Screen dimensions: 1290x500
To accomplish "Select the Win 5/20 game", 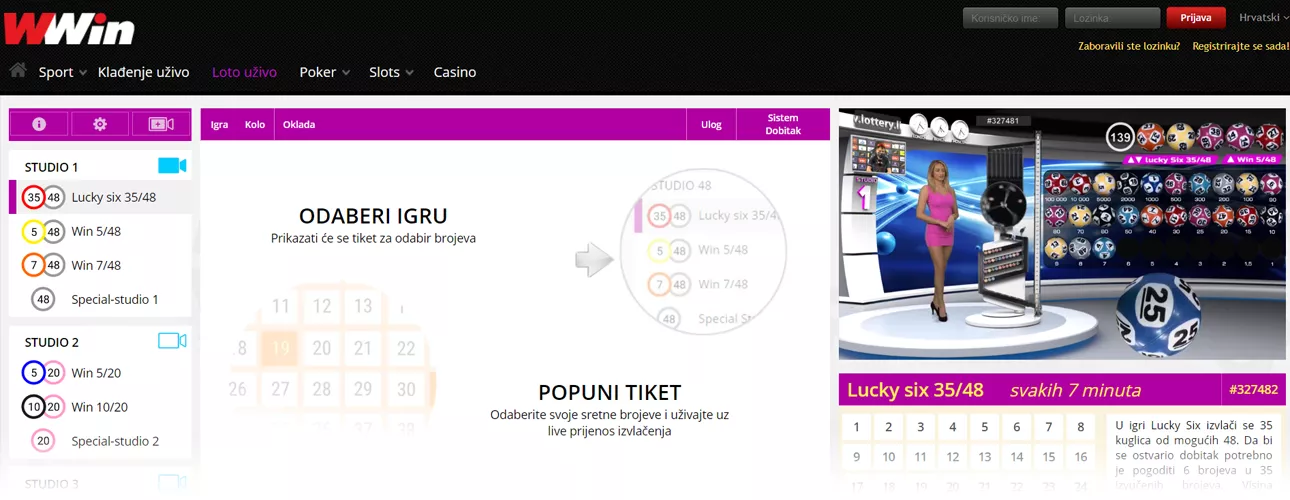I will tap(100, 373).
